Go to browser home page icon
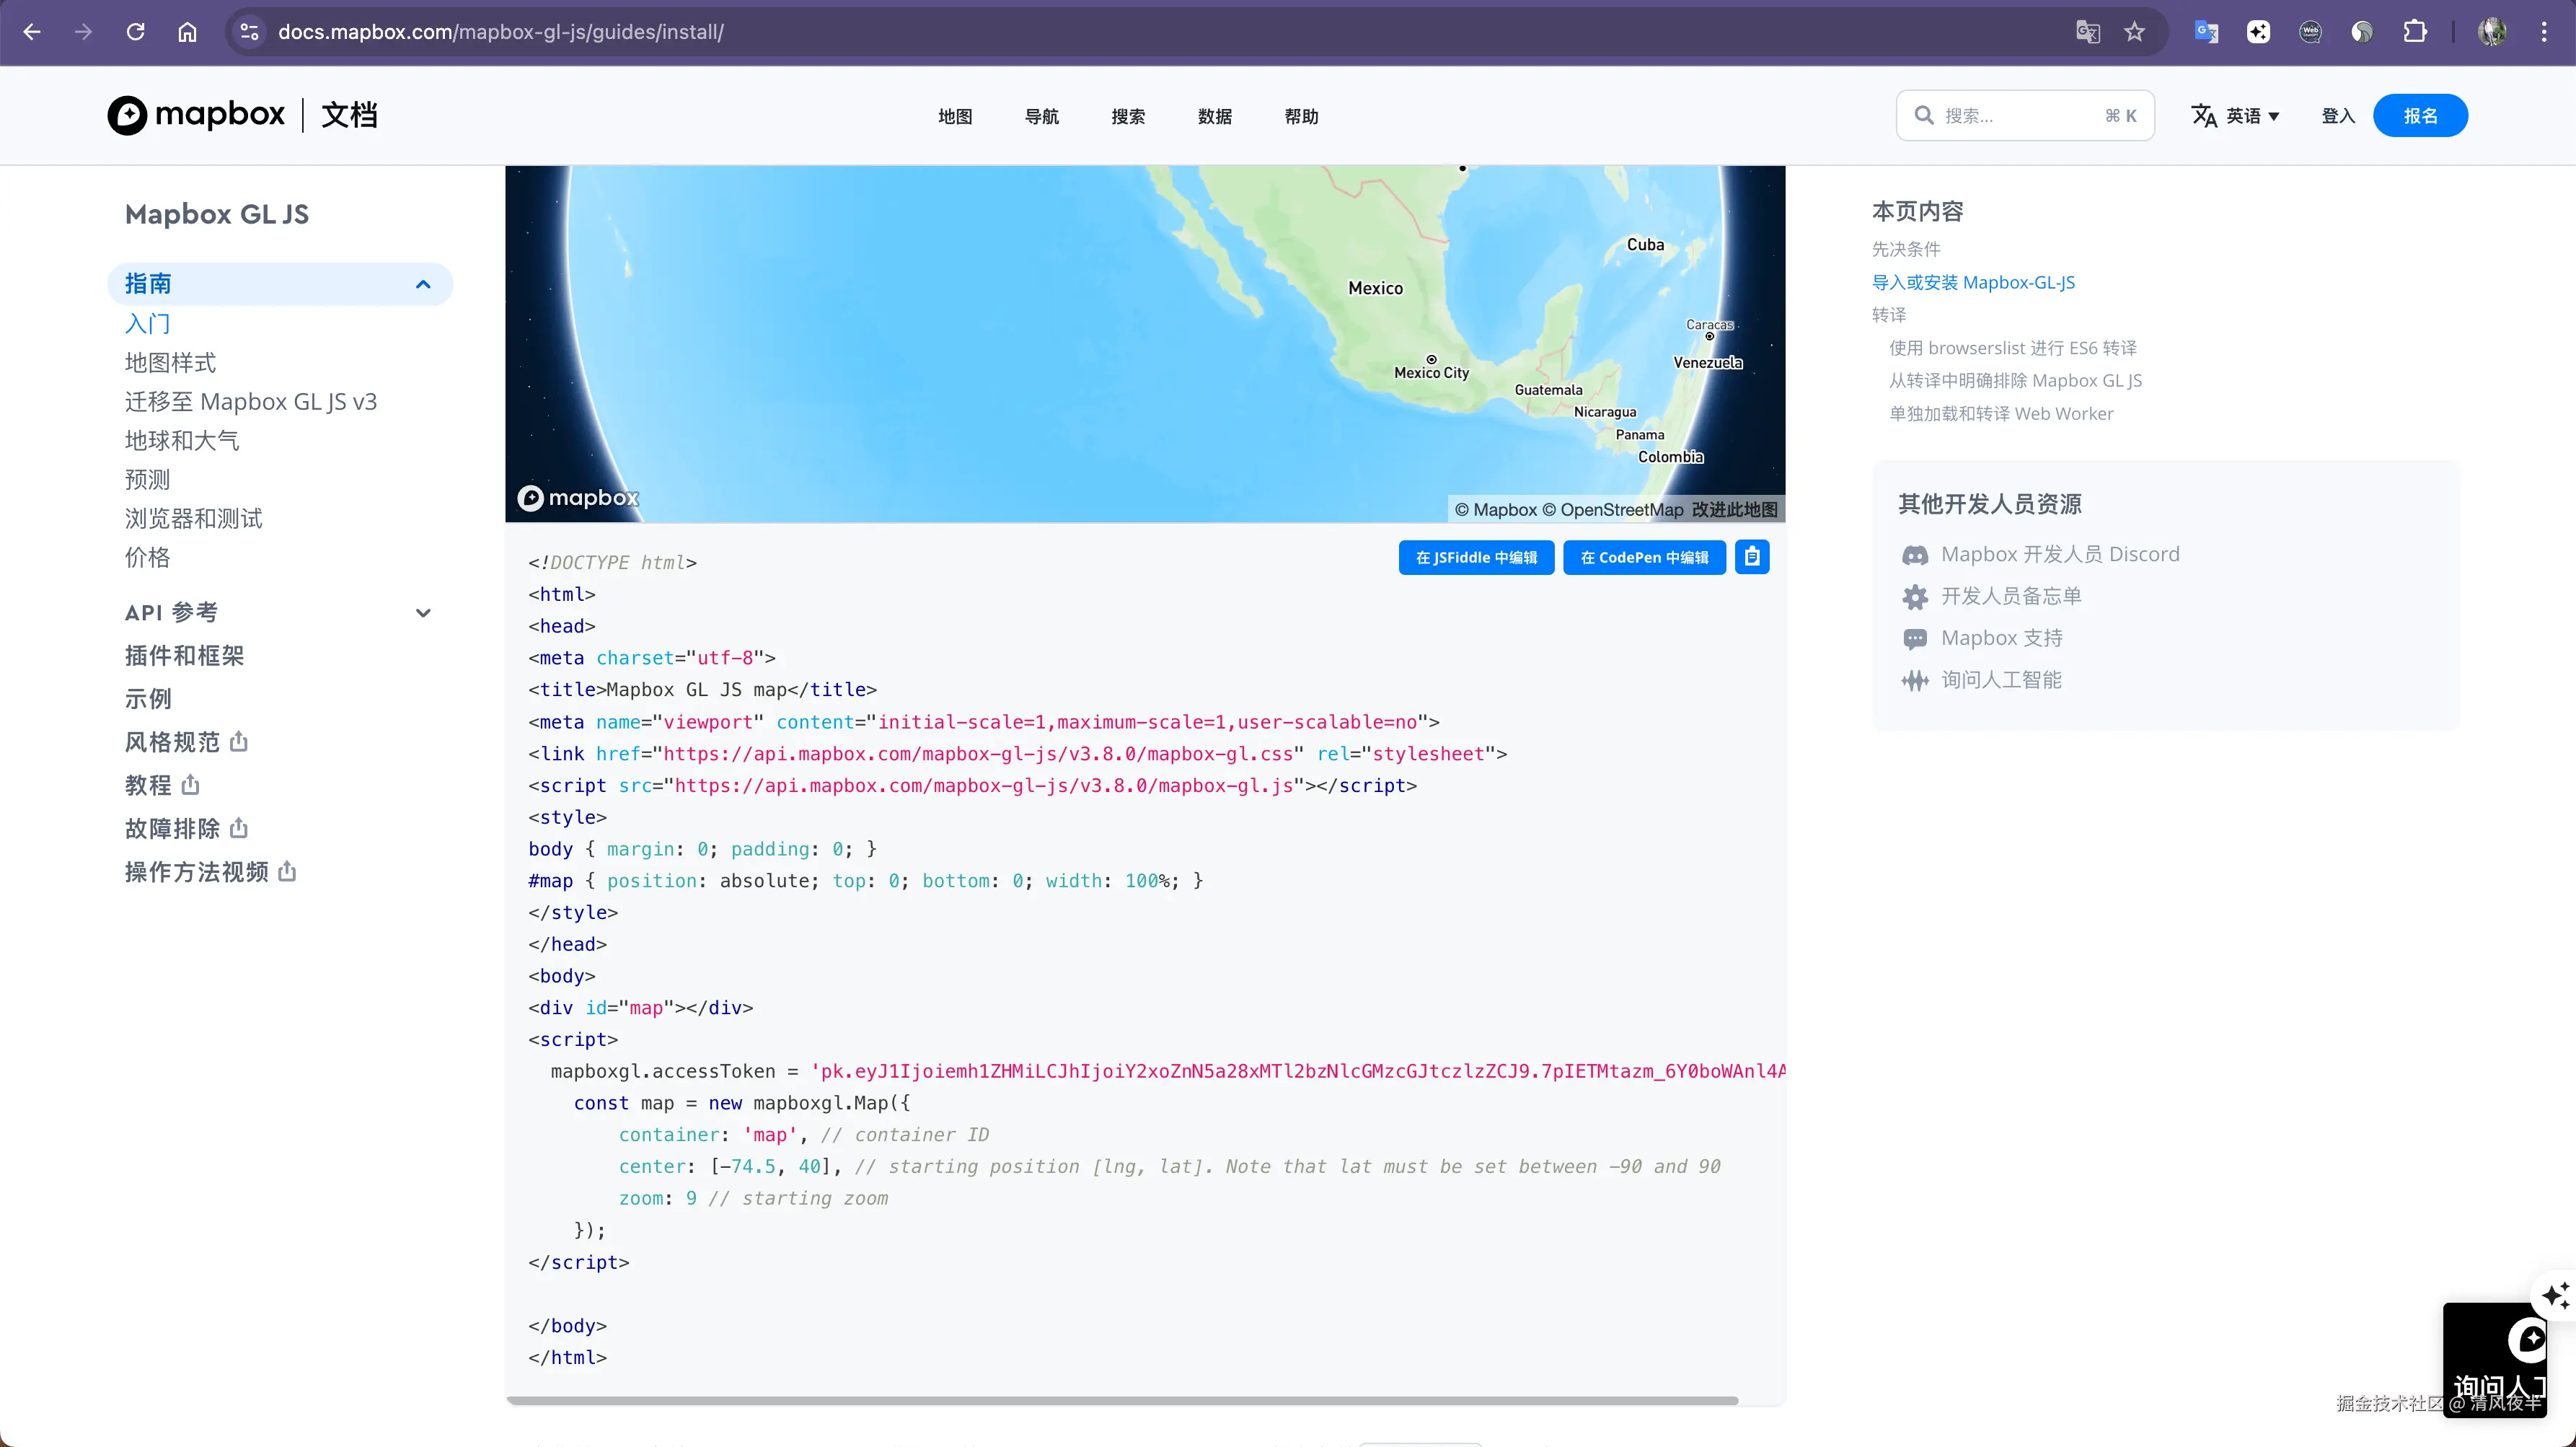Screen dimensions: 2576x1447 point(187,32)
